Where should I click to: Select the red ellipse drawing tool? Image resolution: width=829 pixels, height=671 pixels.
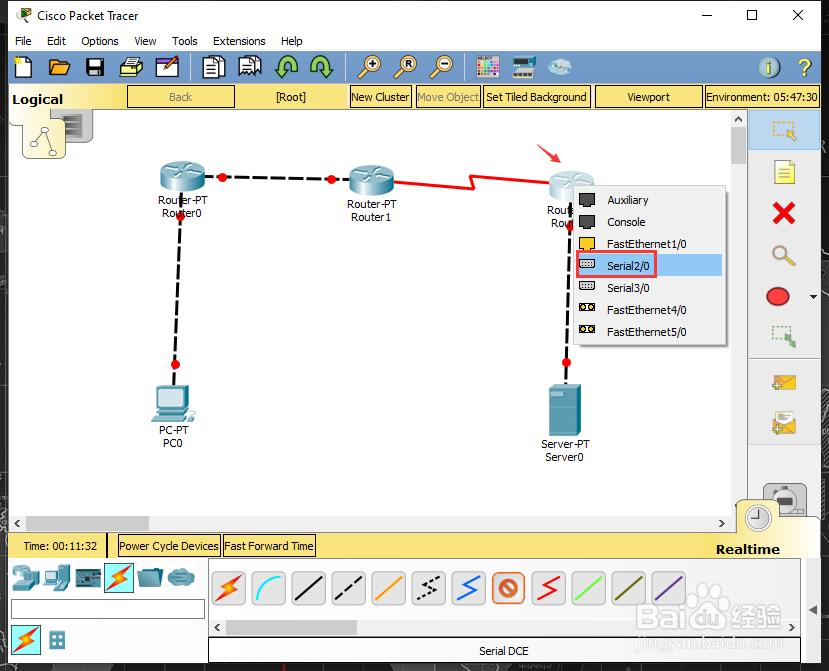pyautogui.click(x=778, y=297)
